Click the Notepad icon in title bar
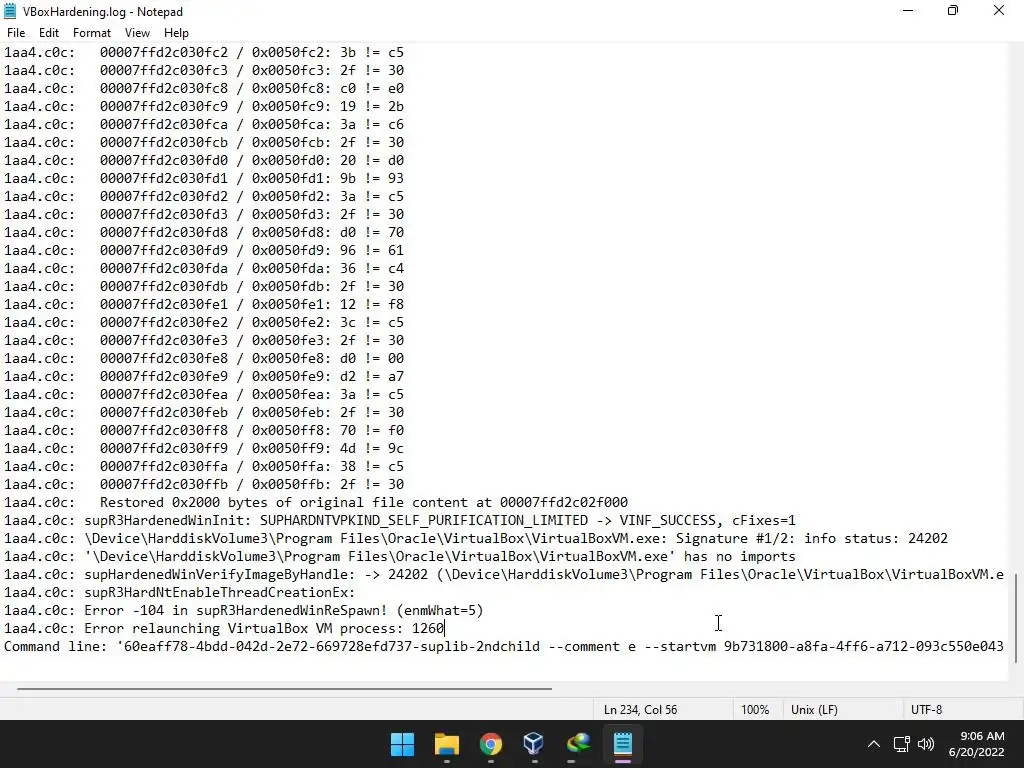1024x768 pixels. point(10,11)
